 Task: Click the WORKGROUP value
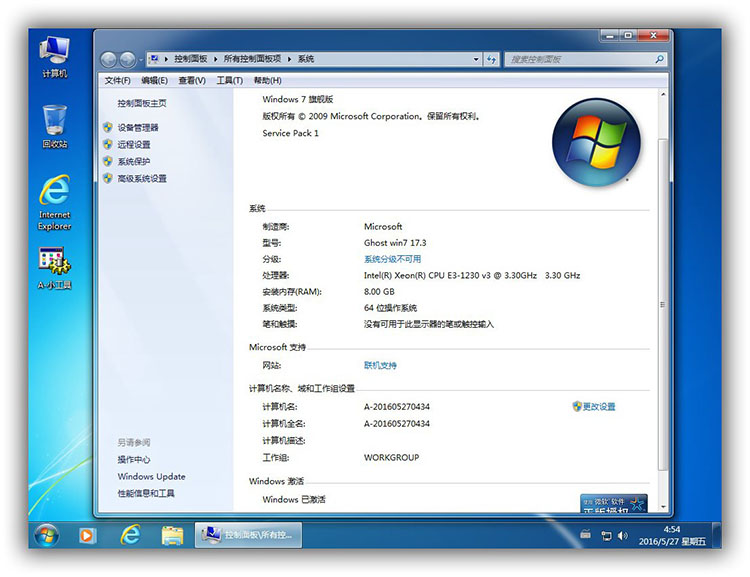(391, 457)
